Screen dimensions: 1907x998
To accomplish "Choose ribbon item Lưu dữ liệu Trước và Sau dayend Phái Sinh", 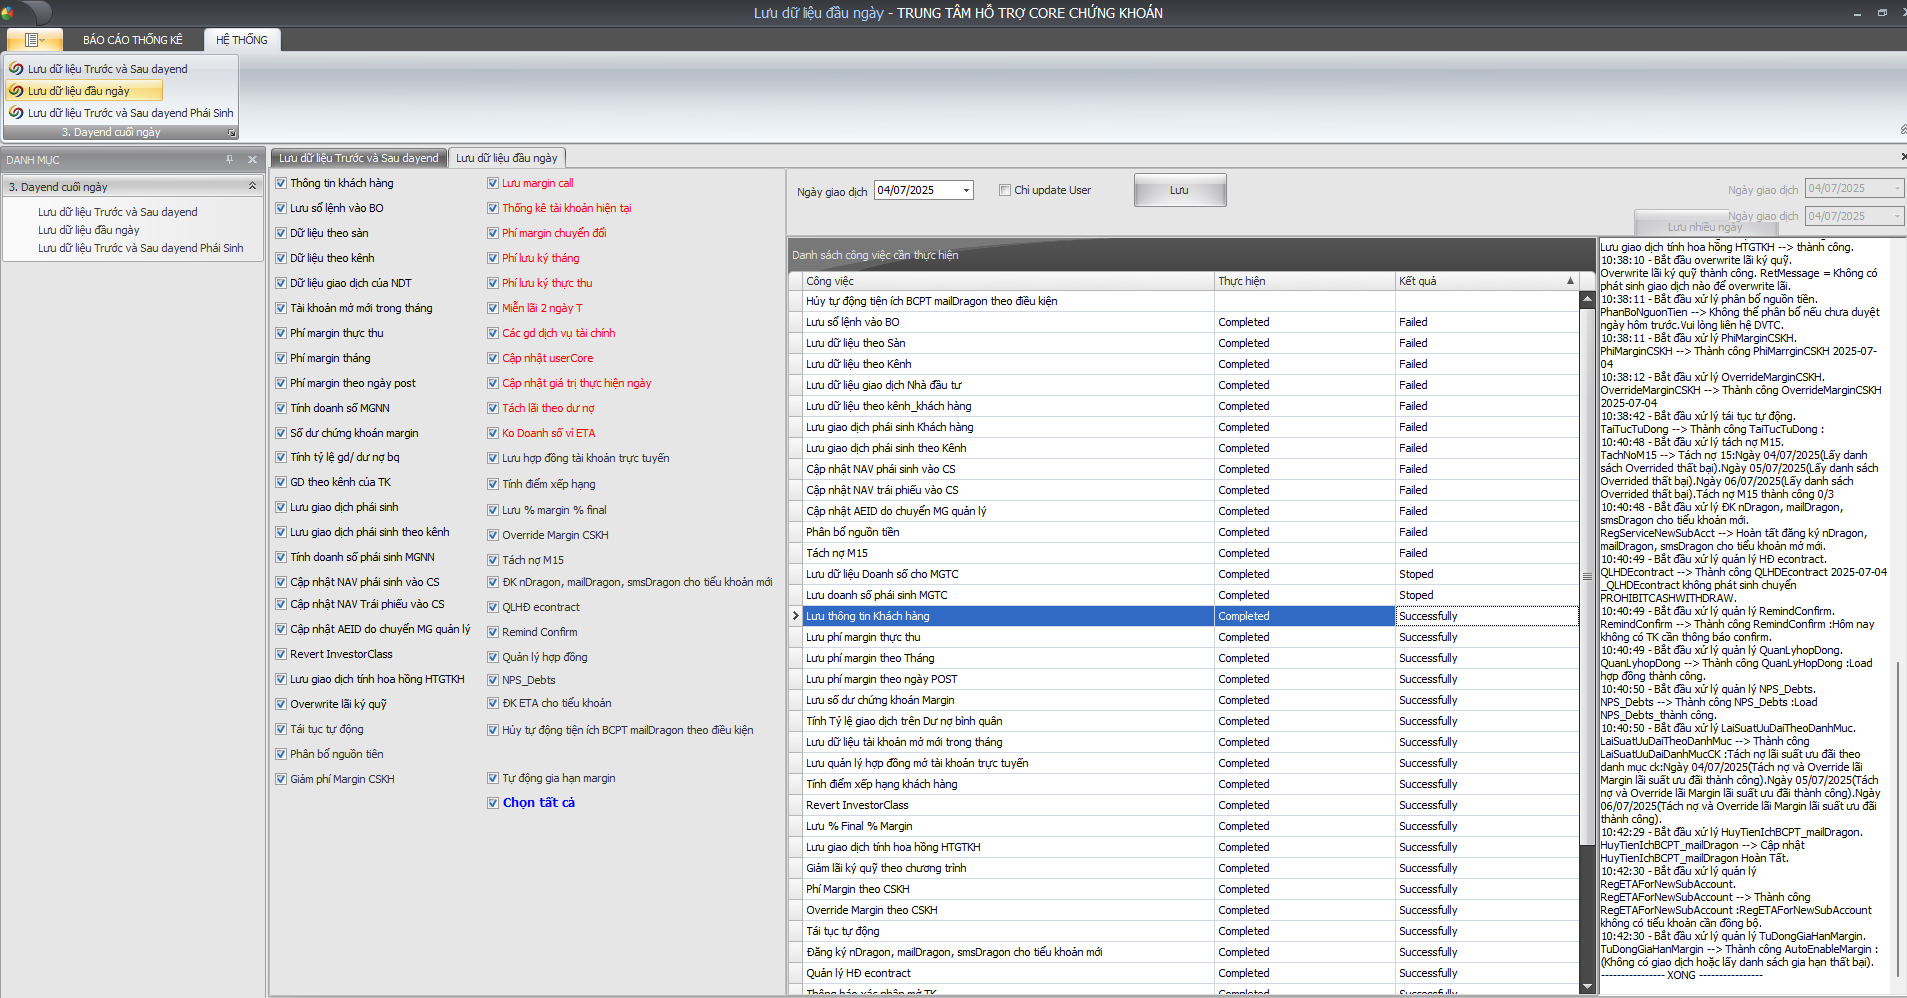I will [x=130, y=113].
